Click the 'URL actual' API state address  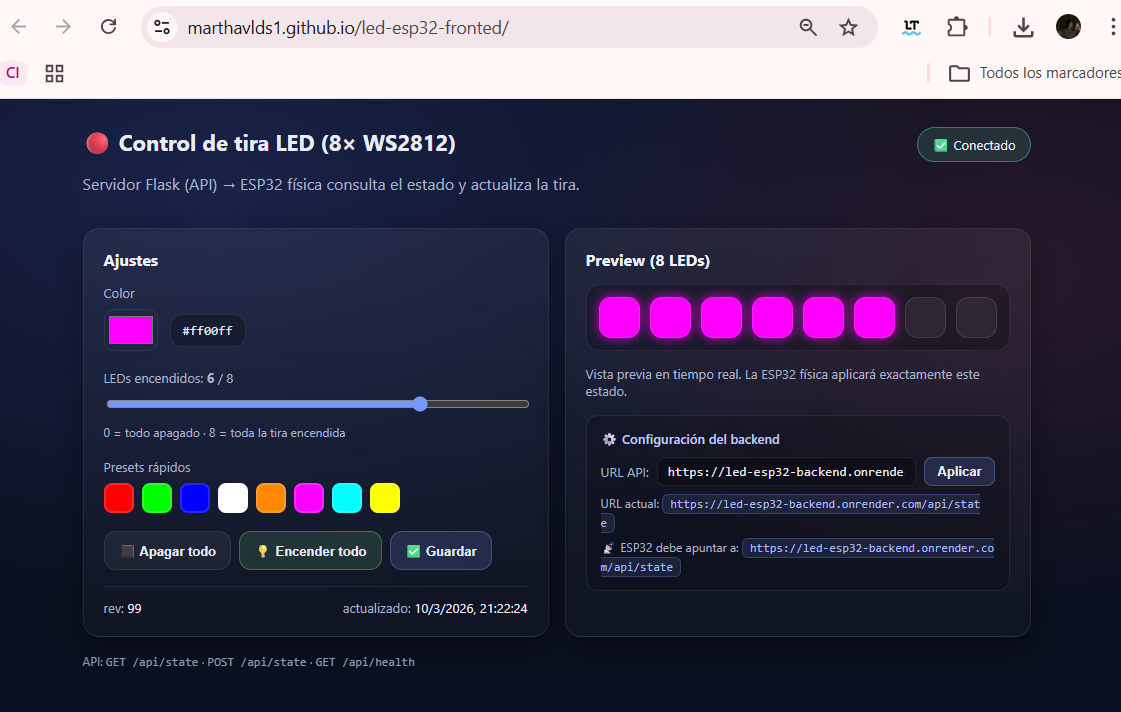click(x=821, y=505)
